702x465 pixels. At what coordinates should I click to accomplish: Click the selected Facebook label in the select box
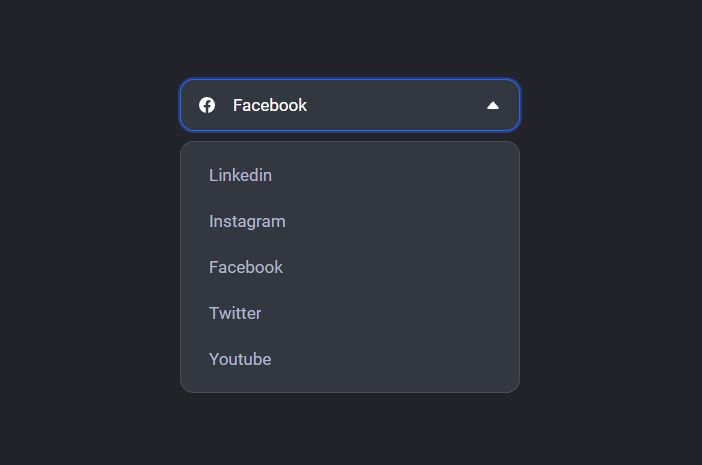click(x=270, y=106)
